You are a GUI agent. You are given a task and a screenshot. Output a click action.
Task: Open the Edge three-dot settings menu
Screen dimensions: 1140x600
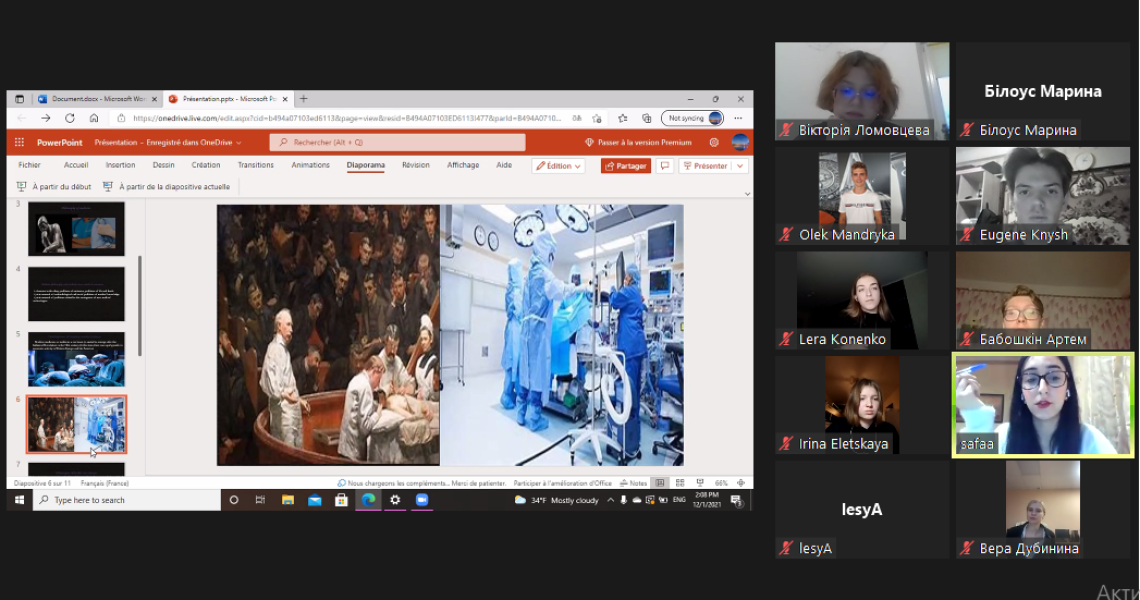pyautogui.click(x=738, y=118)
